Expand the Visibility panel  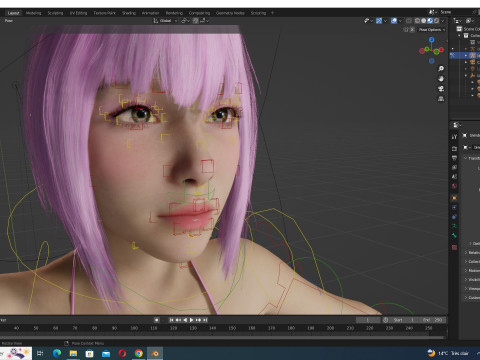click(472, 279)
